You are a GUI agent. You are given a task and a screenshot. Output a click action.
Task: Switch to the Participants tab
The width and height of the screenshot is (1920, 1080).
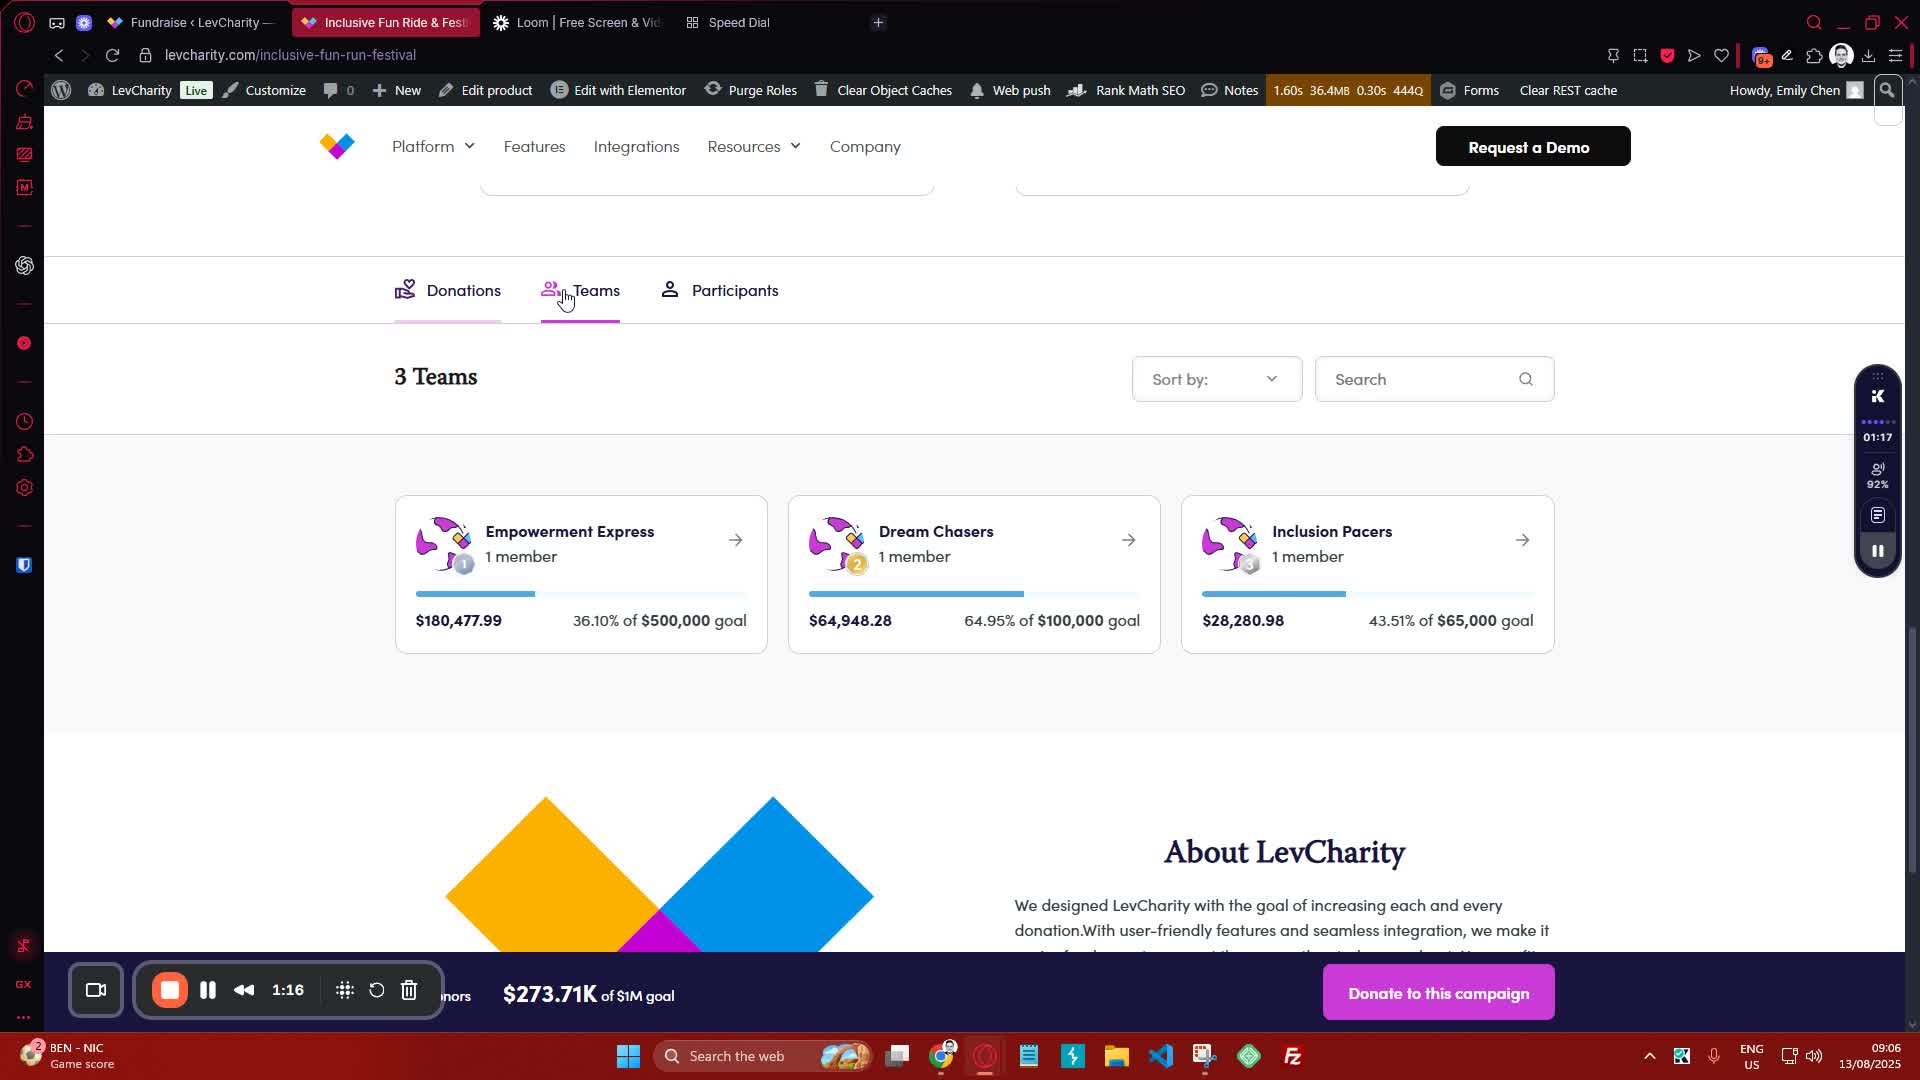click(720, 290)
